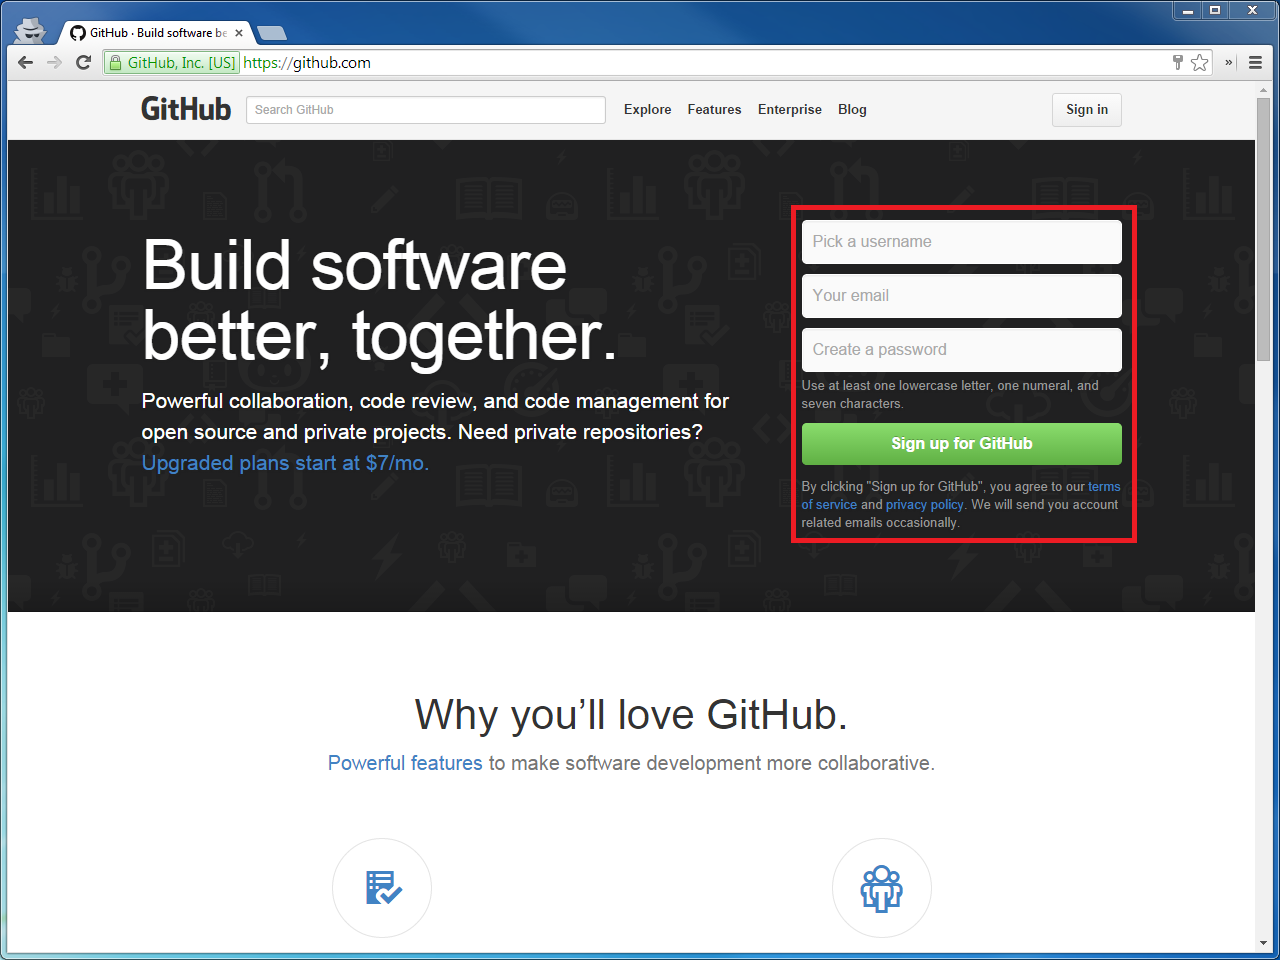Open the privacy policy link

[x=925, y=505]
